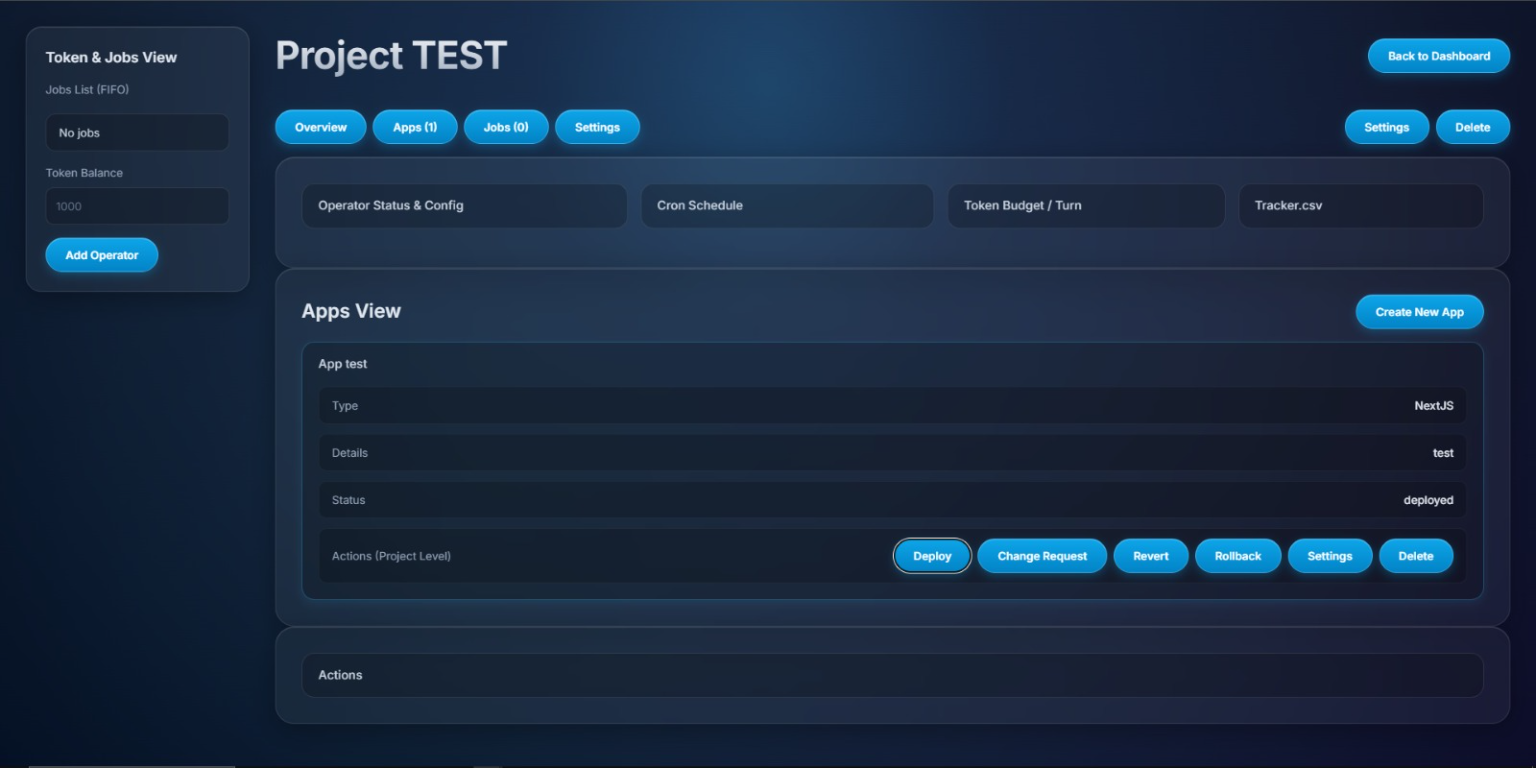This screenshot has width=1536, height=768.
Task: Revert the App test
Action: pyautogui.click(x=1151, y=556)
